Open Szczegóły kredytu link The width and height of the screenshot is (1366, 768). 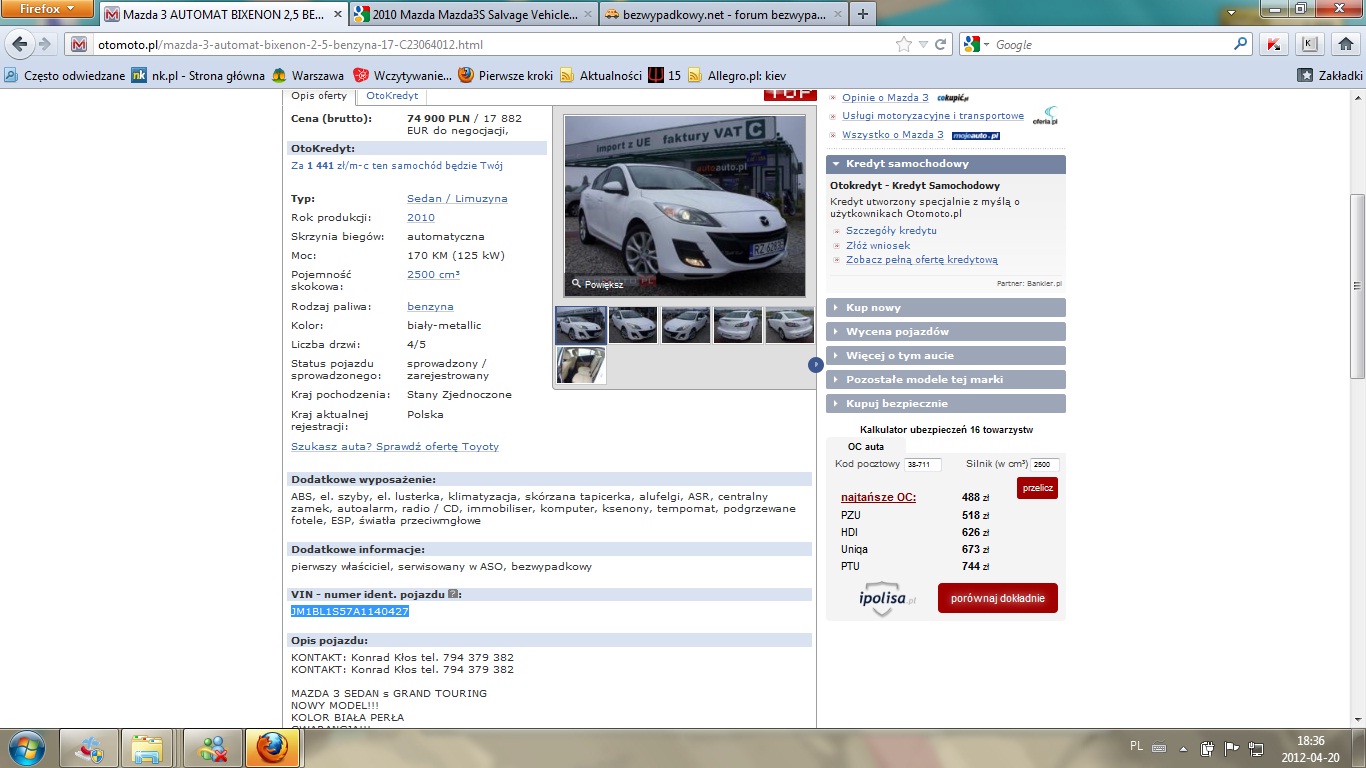point(891,231)
